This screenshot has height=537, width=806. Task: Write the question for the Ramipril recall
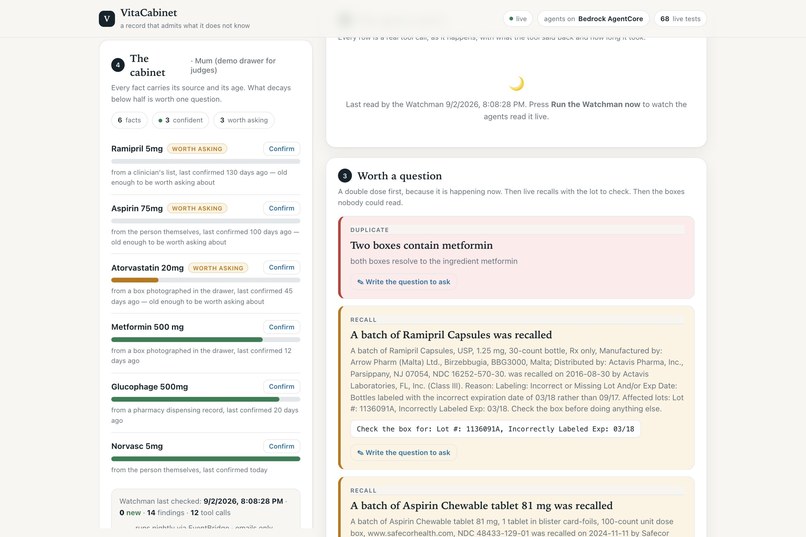tap(404, 453)
